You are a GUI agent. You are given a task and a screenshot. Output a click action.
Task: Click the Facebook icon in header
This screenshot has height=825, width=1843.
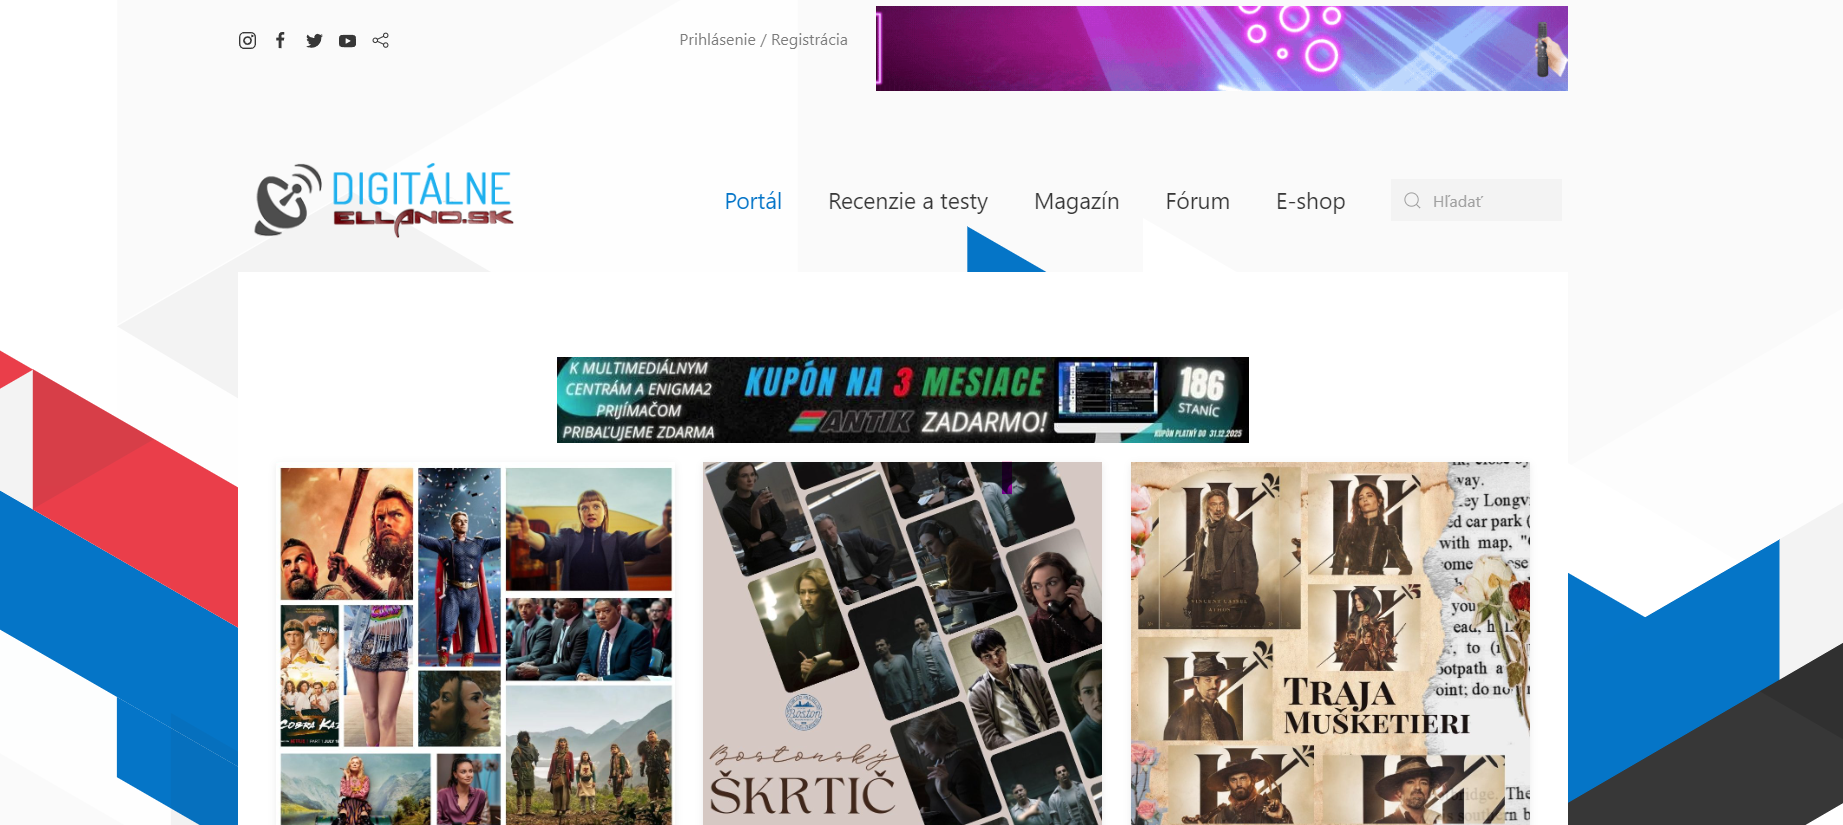point(281,41)
